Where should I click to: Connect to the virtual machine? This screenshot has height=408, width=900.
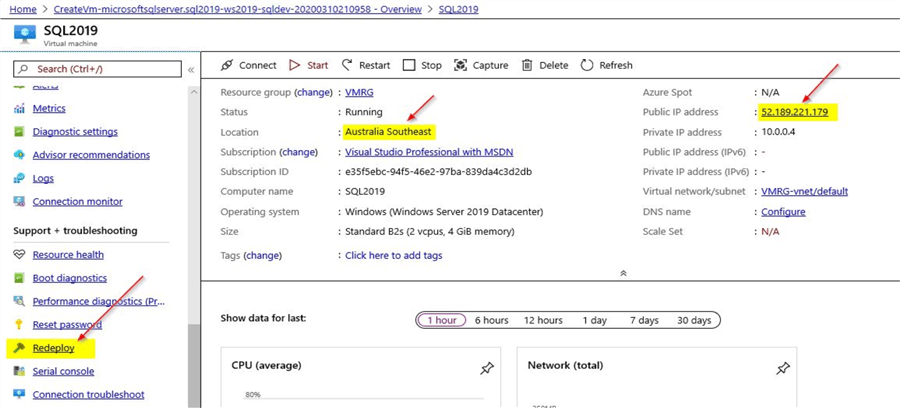pos(249,65)
